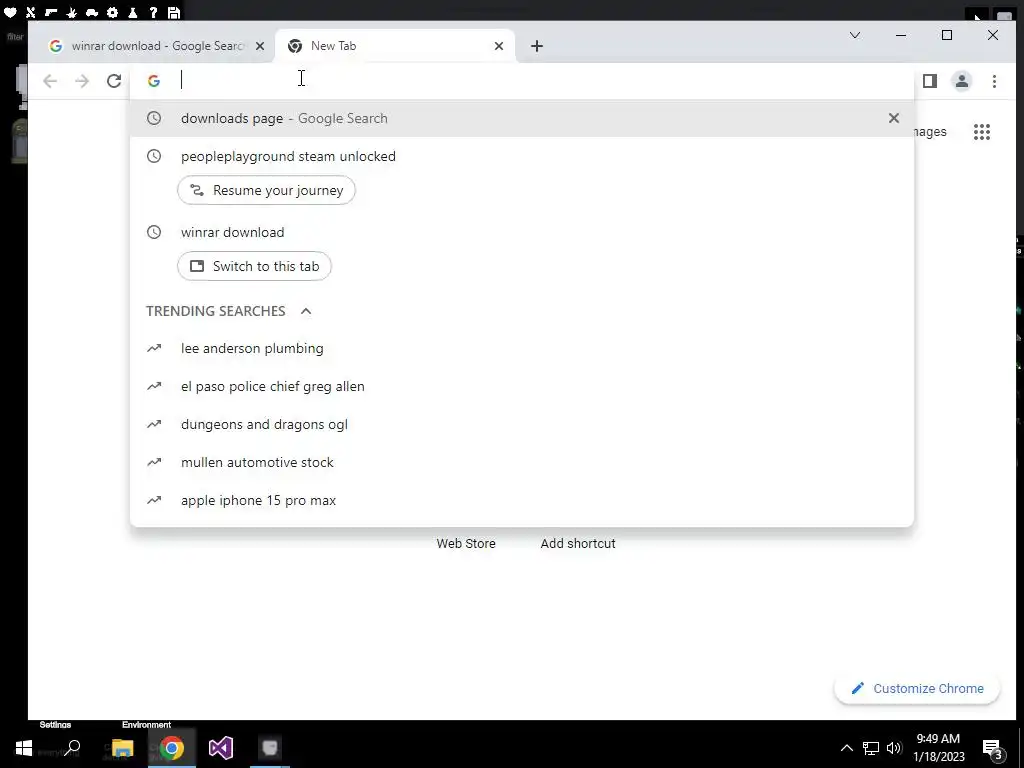Viewport: 1024px width, 768px height.
Task: Click 'Switch to this tab' chip
Action: click(254, 266)
